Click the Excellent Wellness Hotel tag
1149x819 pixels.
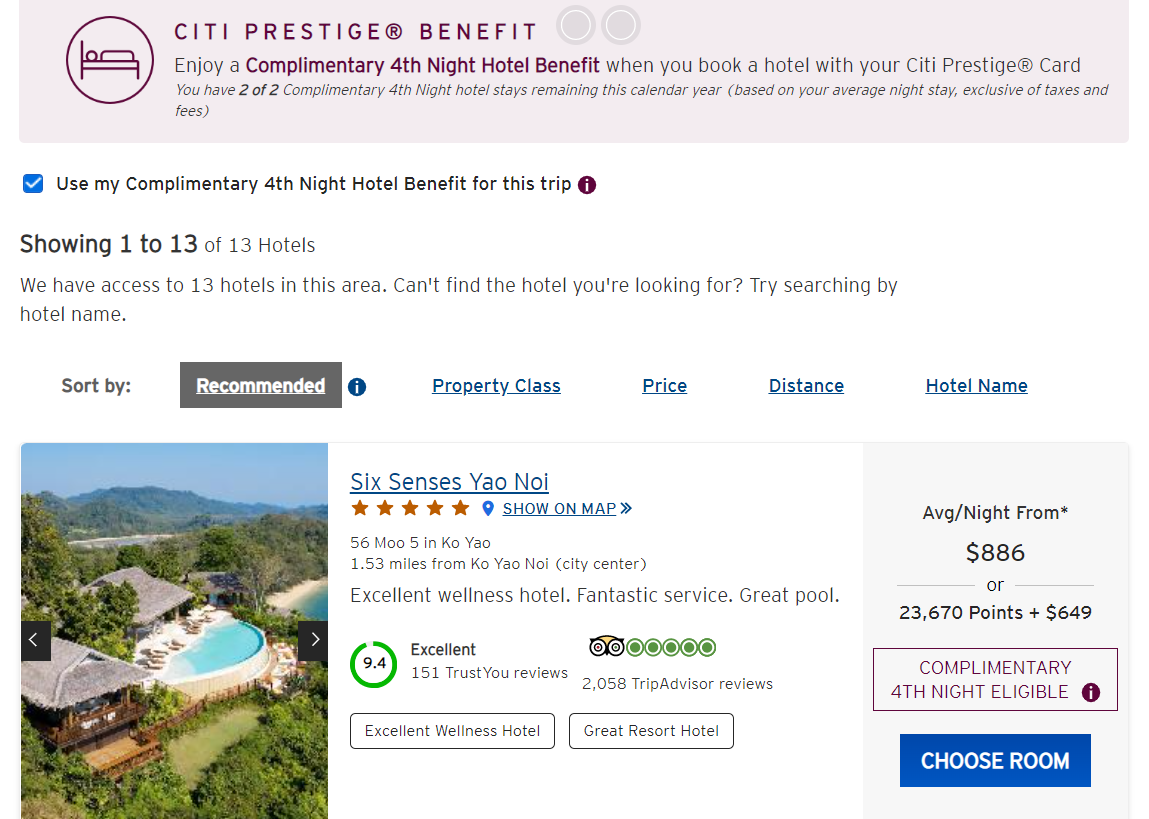(452, 731)
